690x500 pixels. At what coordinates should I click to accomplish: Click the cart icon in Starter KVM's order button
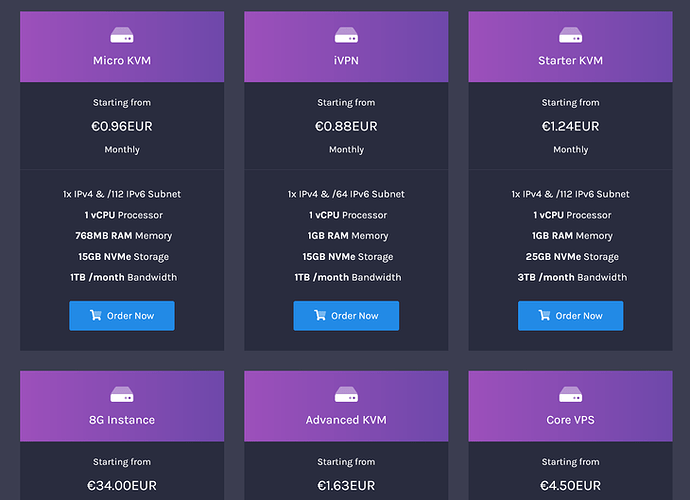click(x=544, y=315)
